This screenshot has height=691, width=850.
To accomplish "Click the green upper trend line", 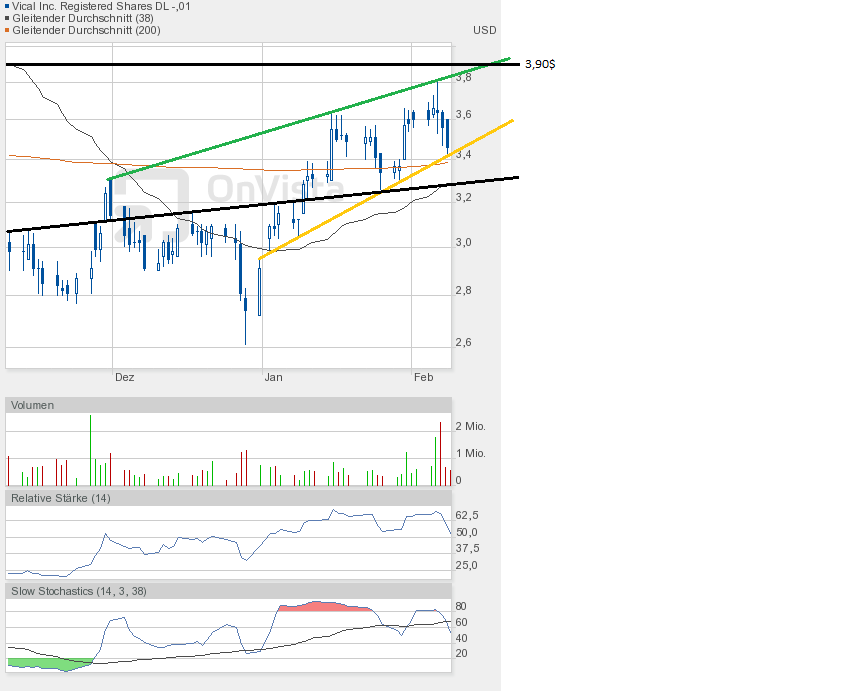I will coord(300,128).
